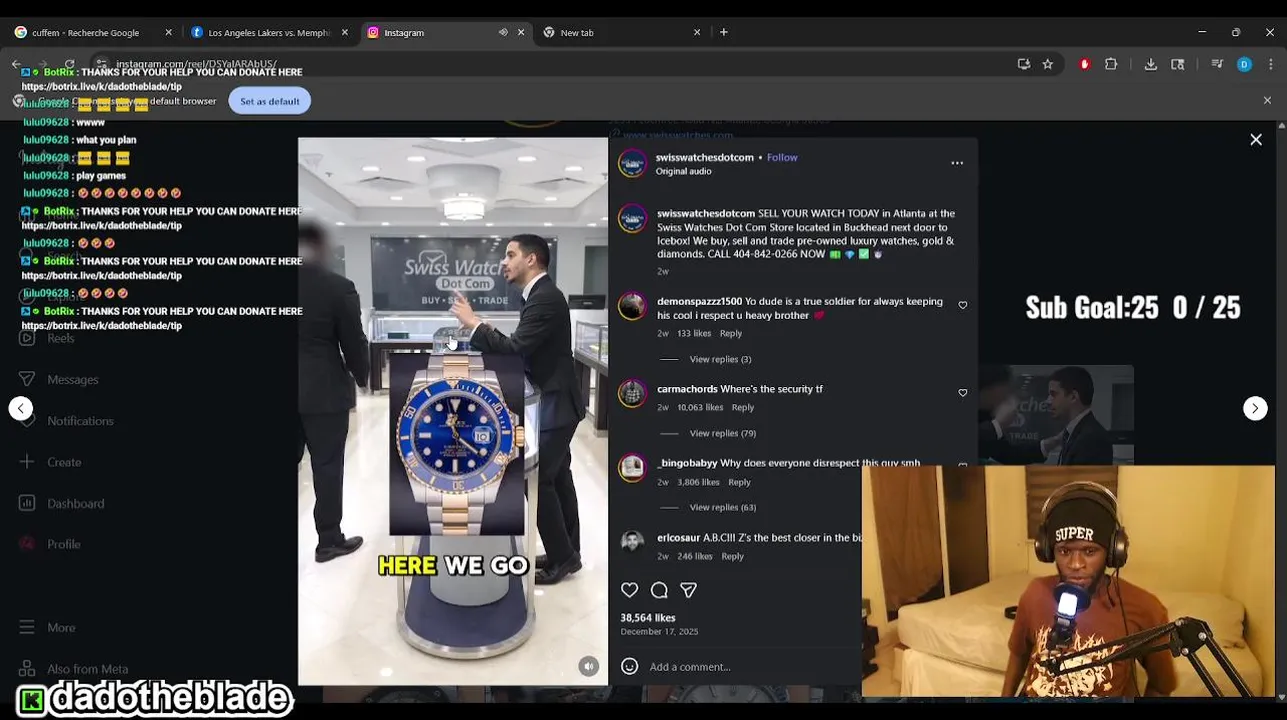The image size is (1287, 720).
Task: Like the reel with the heart icon
Action: pyautogui.click(x=629, y=590)
